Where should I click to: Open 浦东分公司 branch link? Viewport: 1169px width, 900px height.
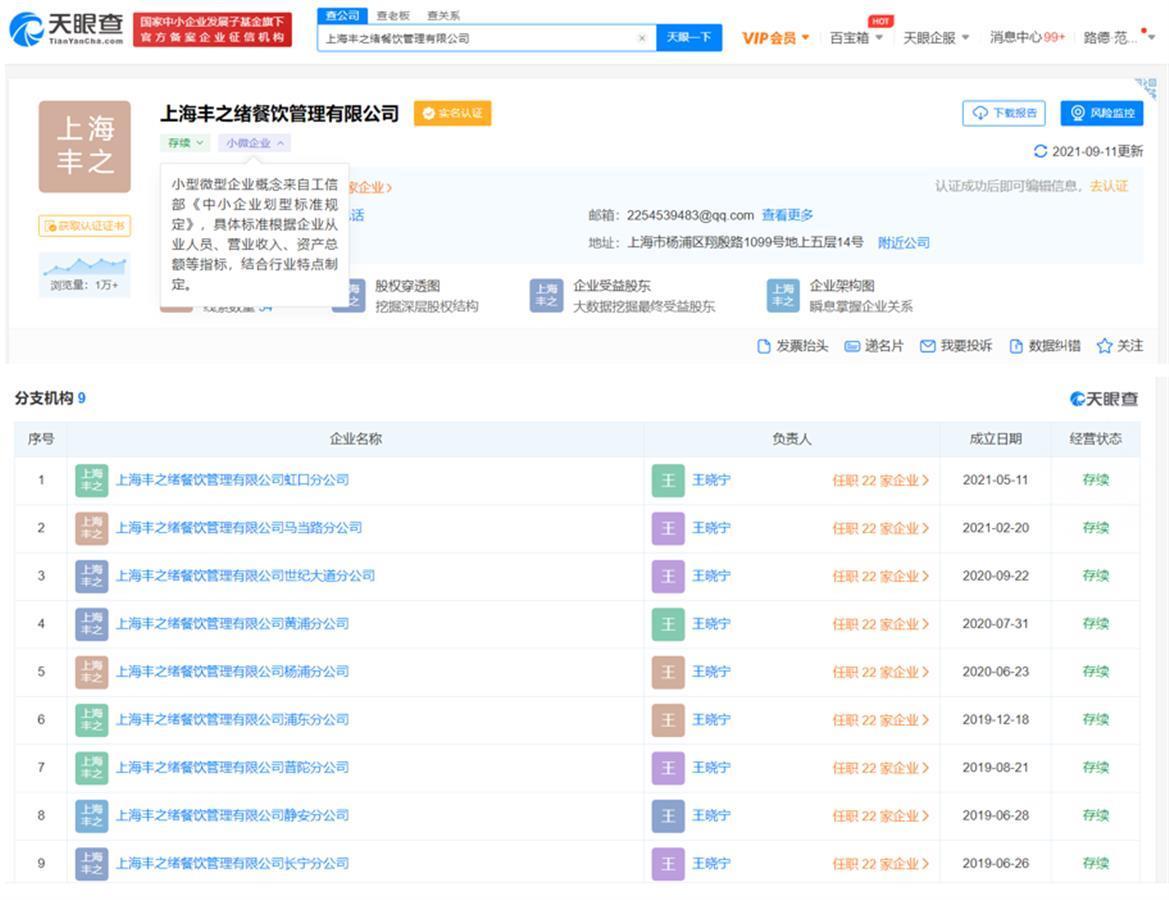(233, 720)
